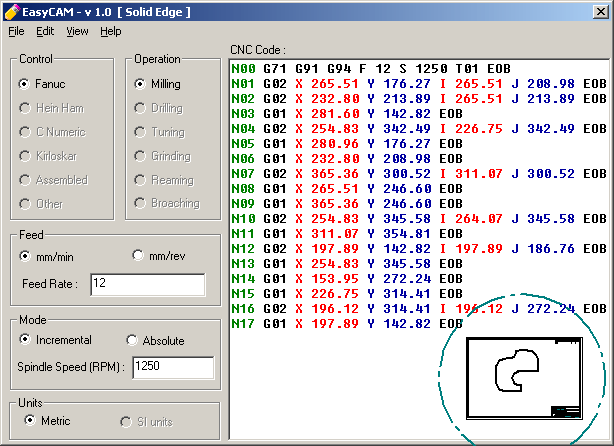Select SI units option
The image size is (614, 446).
pyautogui.click(x=146, y=422)
